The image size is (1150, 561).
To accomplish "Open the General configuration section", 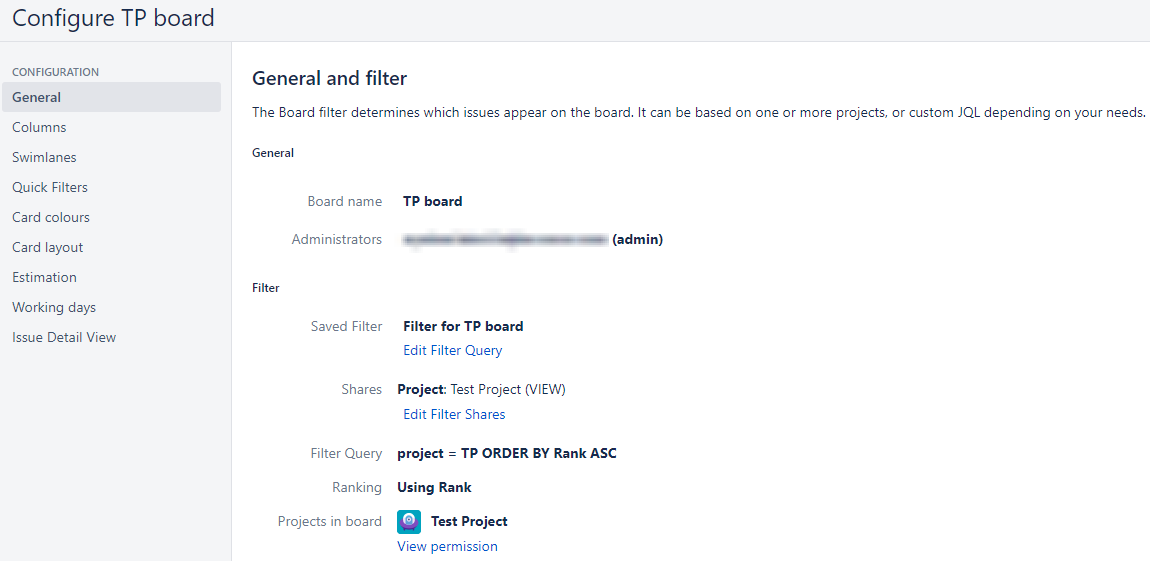I will pos(37,97).
